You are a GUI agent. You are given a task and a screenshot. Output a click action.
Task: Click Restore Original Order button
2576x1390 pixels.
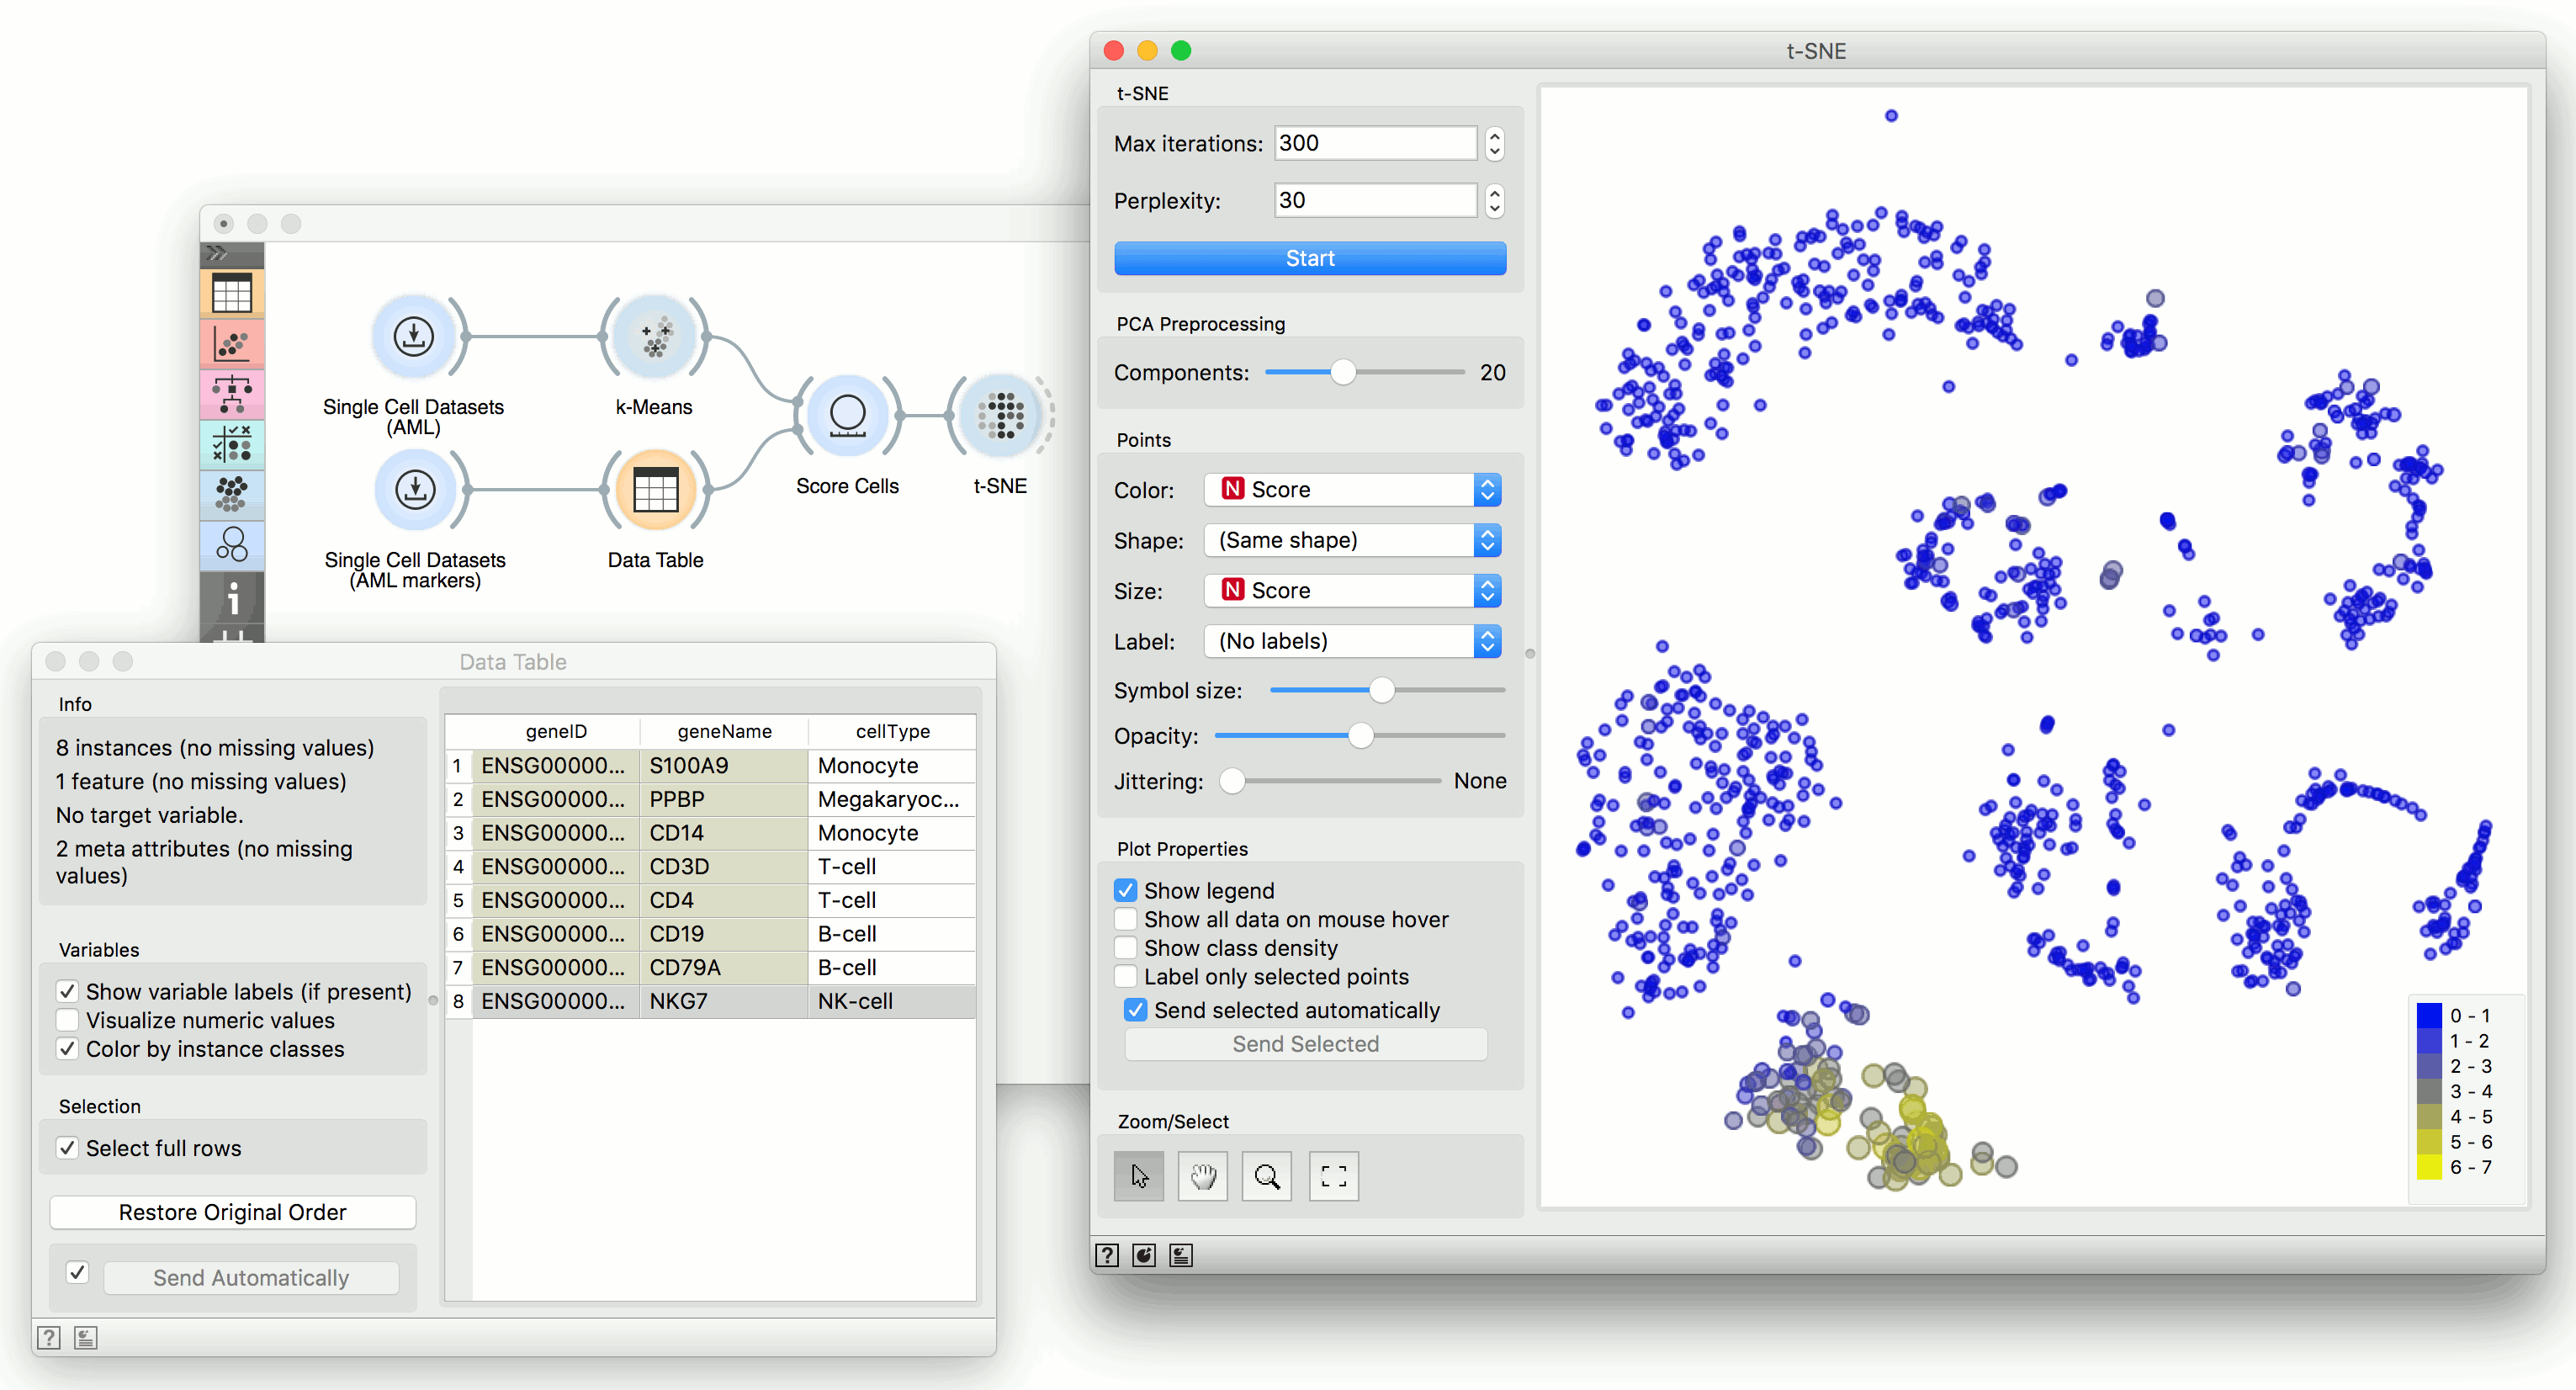pyautogui.click(x=232, y=1212)
